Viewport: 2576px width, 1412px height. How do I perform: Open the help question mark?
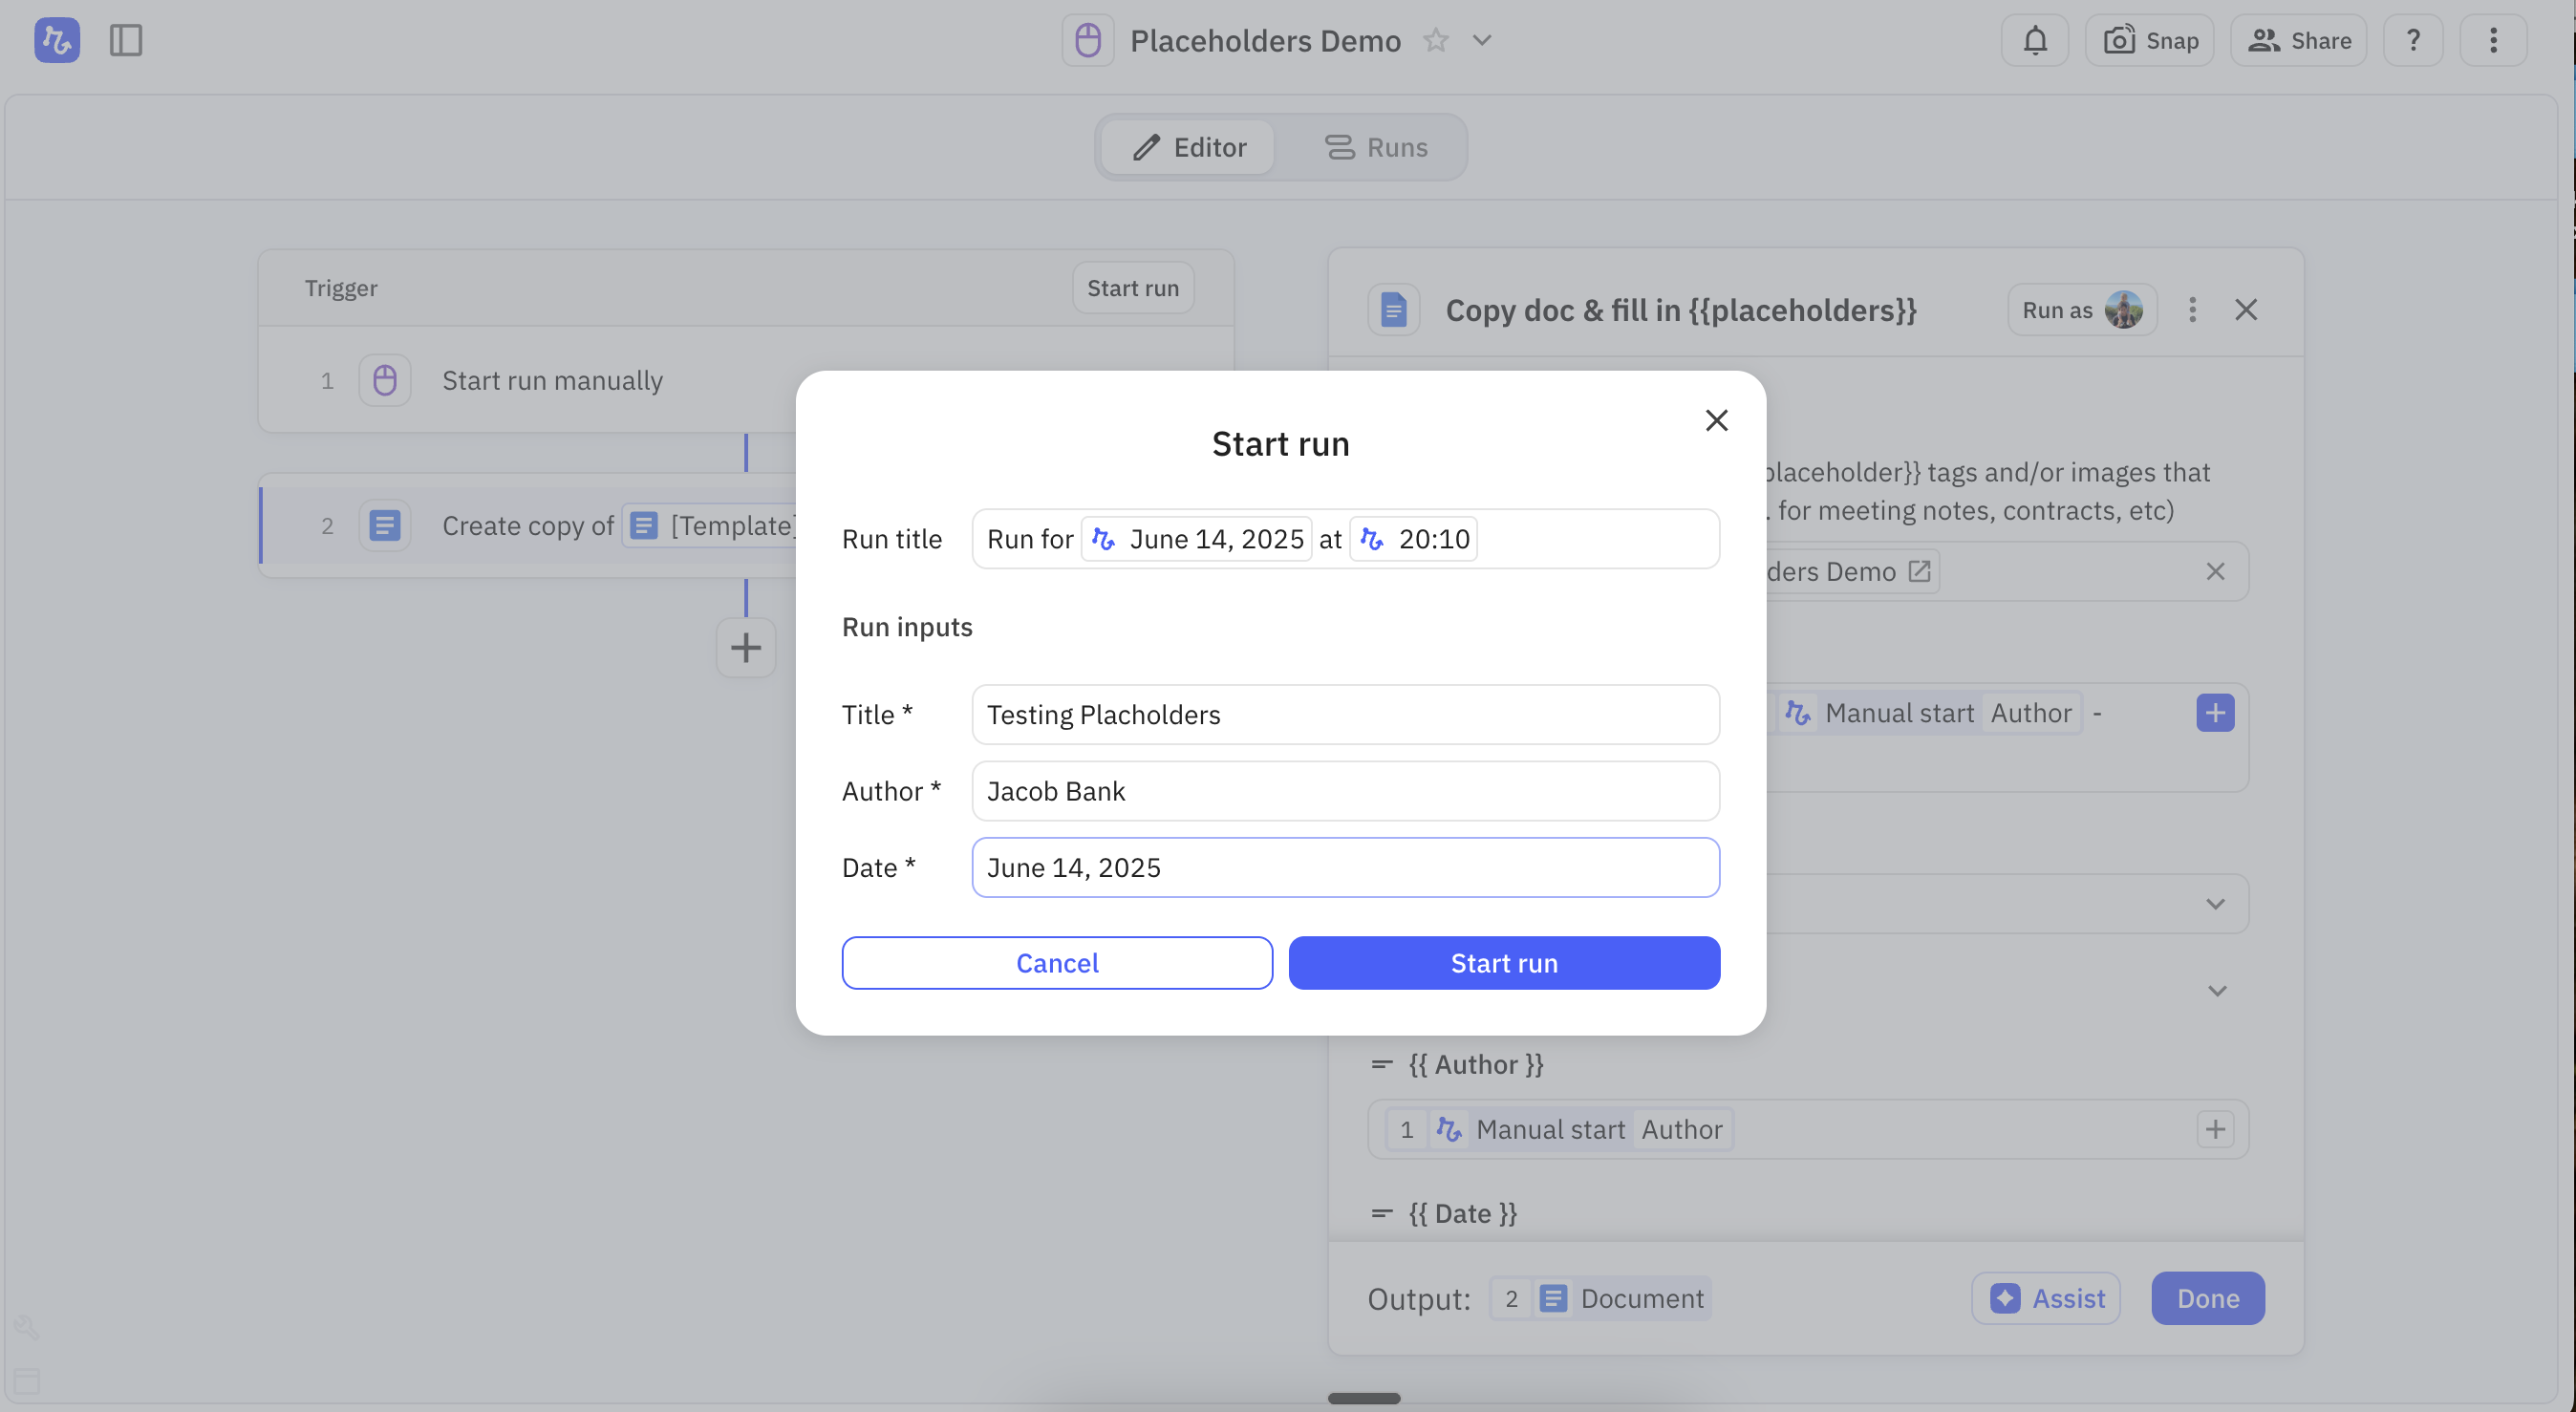[2412, 41]
